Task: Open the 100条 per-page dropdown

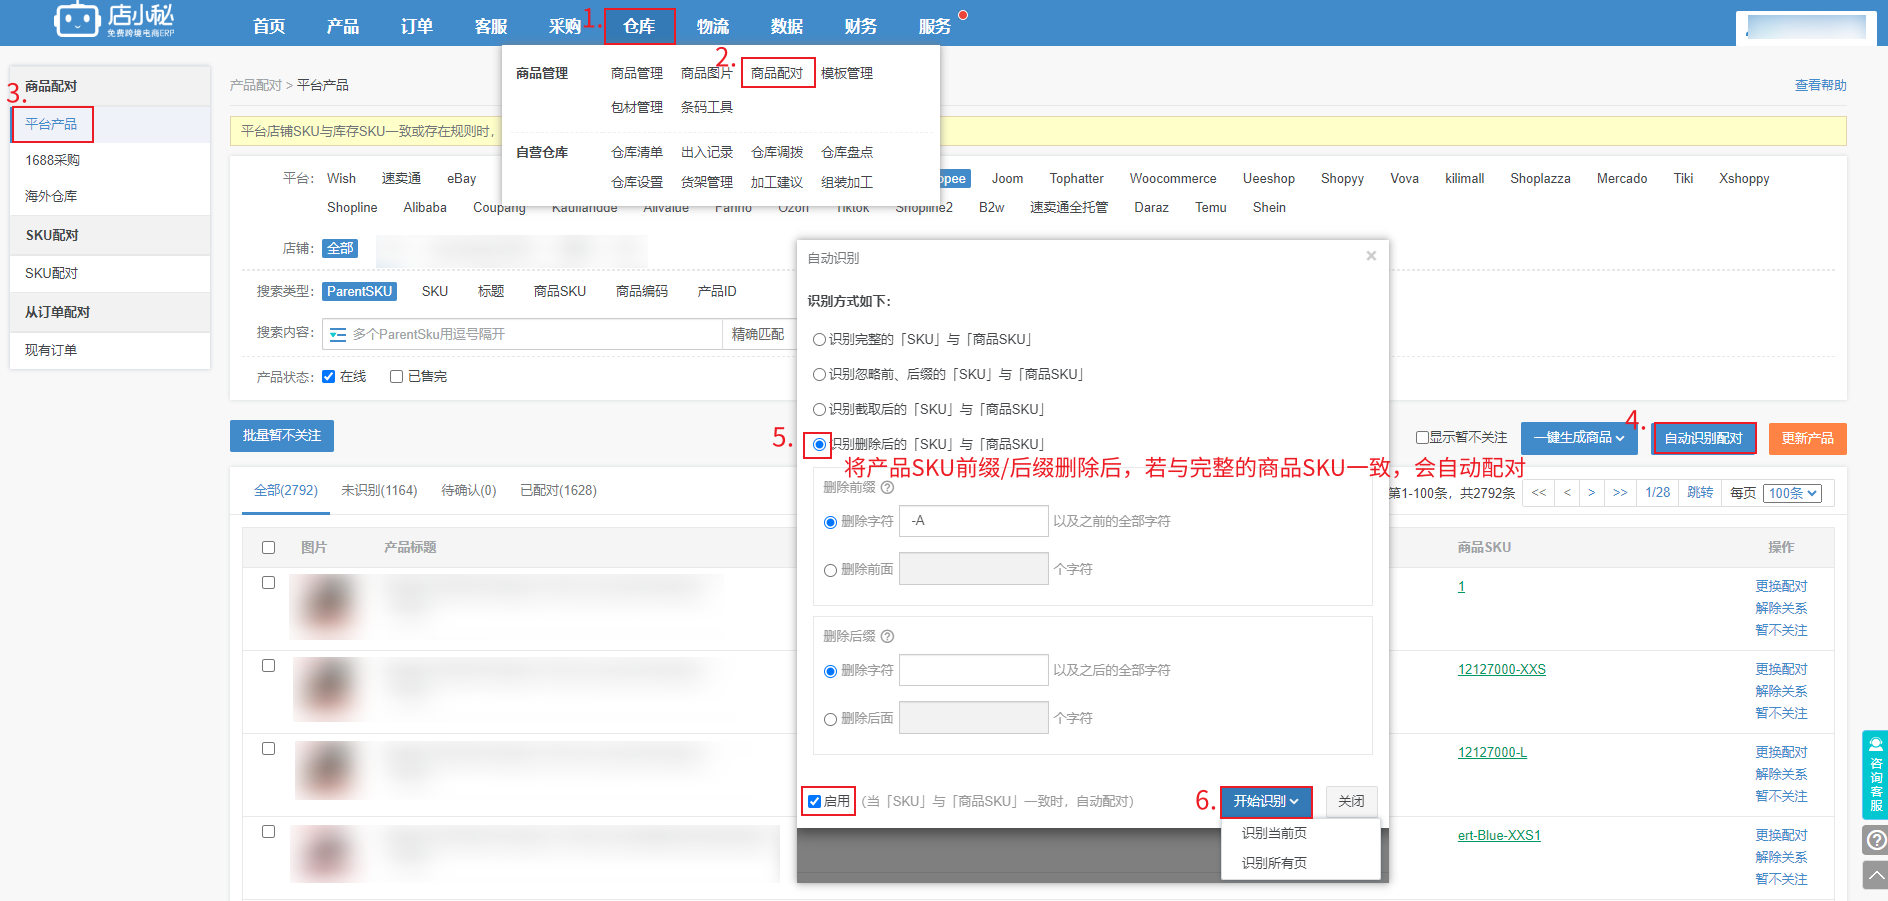Action: click(x=1793, y=493)
